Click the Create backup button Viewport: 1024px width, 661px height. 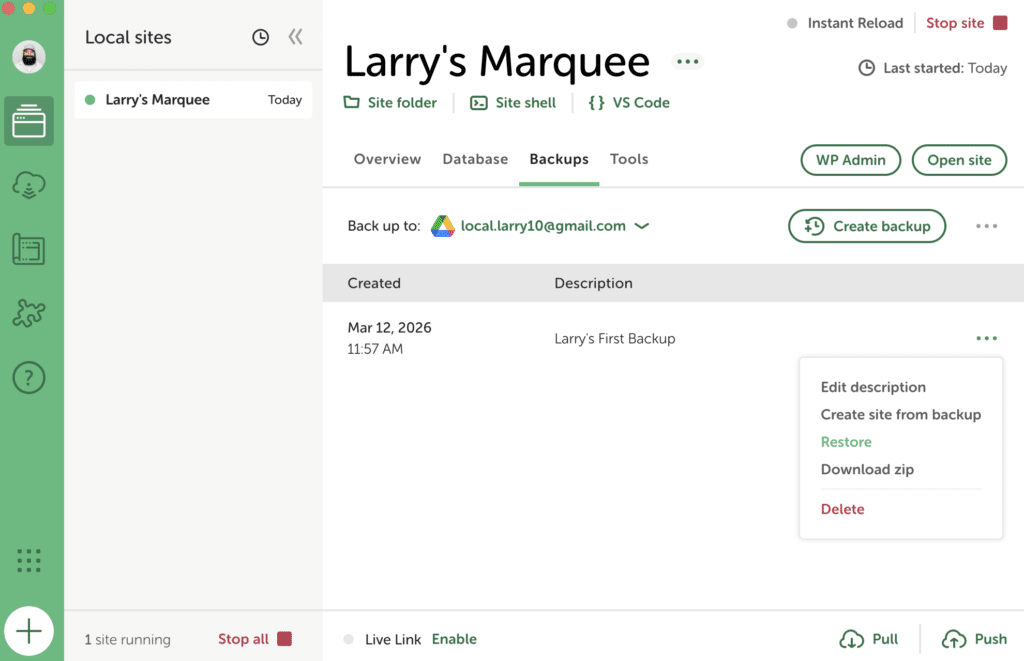coord(867,226)
